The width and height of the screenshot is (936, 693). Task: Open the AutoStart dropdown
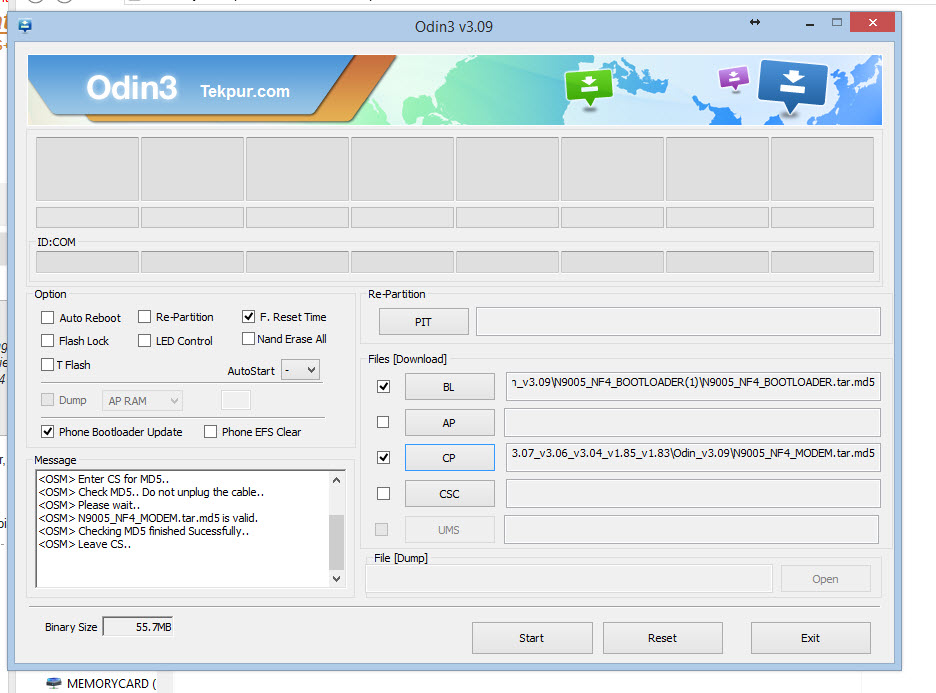pyautogui.click(x=300, y=371)
